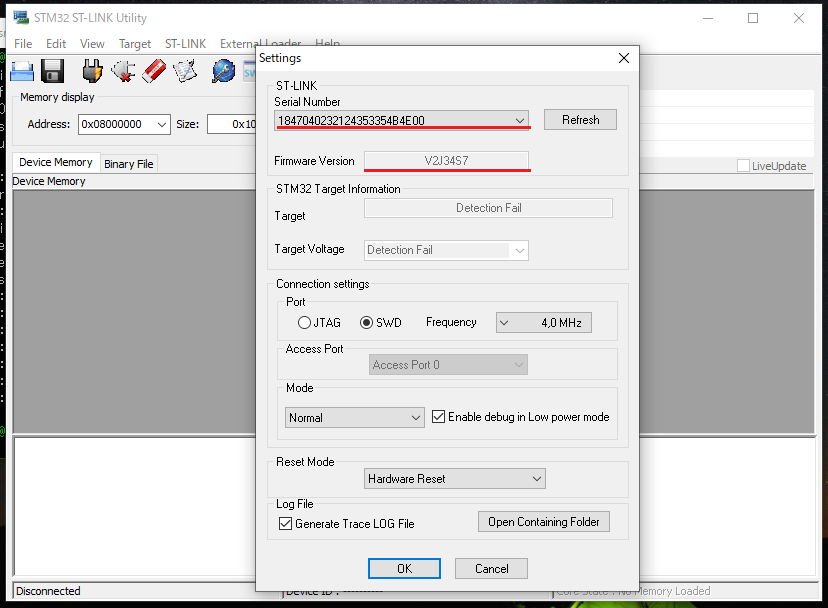Click the Program and verify icon
The image size is (828, 608).
pos(185,71)
